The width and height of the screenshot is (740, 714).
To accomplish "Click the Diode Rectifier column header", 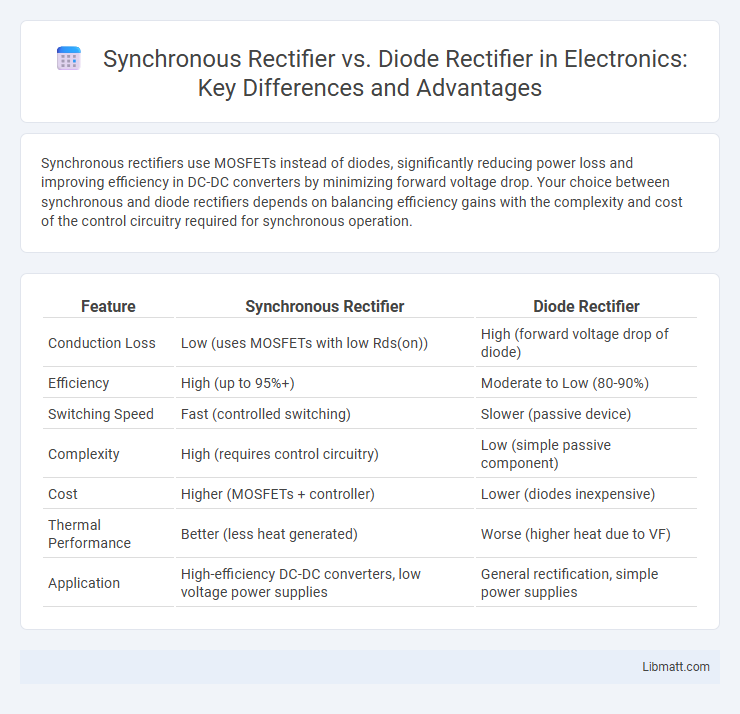I will 586,306.
